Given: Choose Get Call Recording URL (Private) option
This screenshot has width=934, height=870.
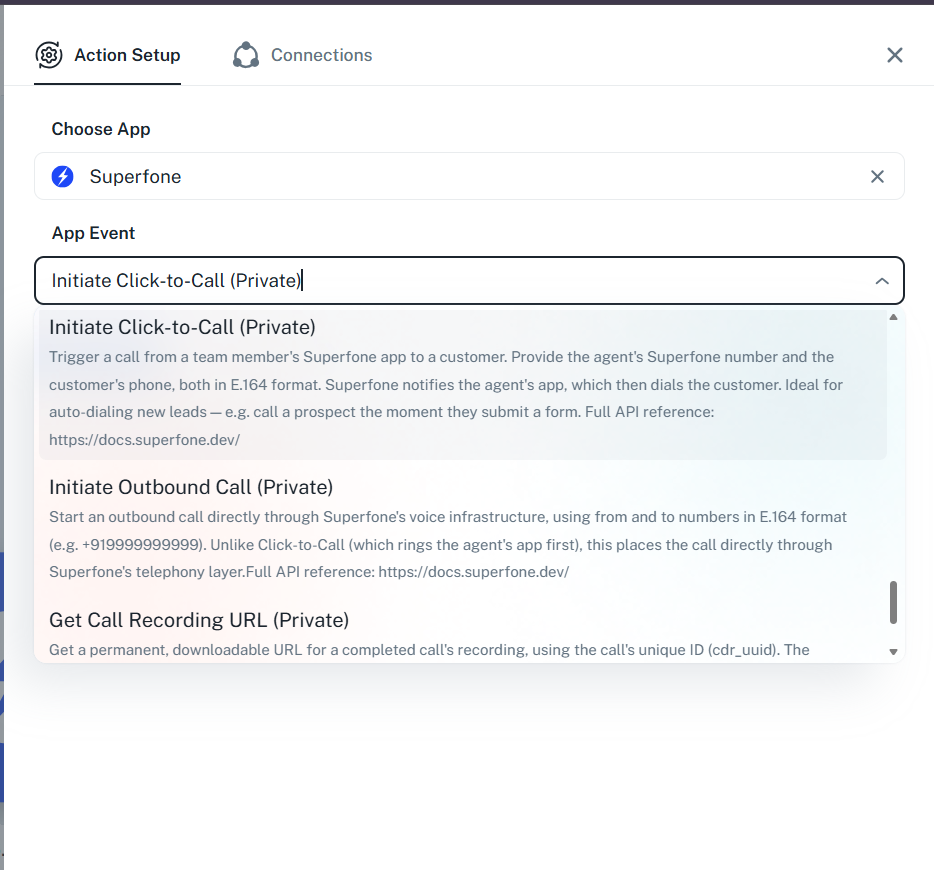Looking at the screenshot, I should pyautogui.click(x=463, y=635).
